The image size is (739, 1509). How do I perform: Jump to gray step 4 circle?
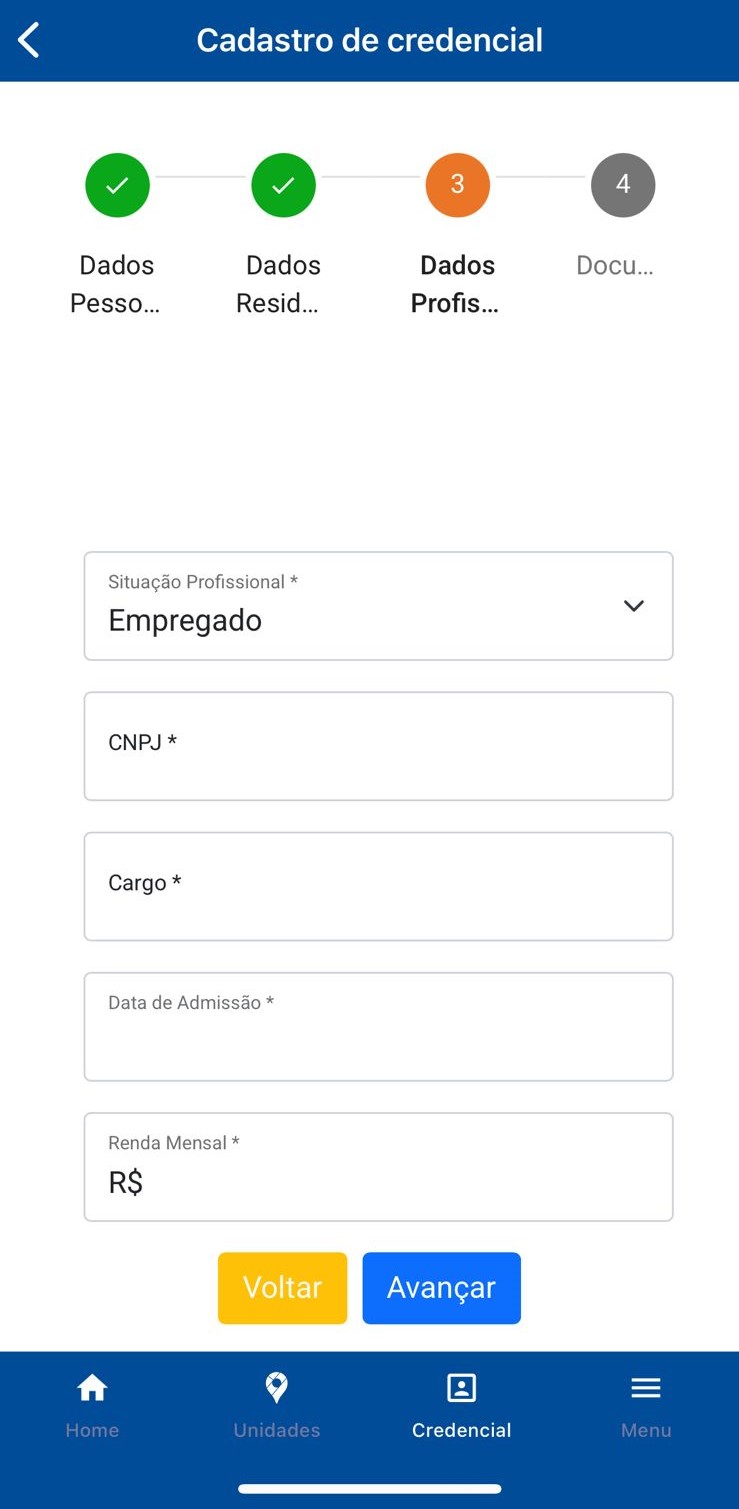(x=623, y=185)
